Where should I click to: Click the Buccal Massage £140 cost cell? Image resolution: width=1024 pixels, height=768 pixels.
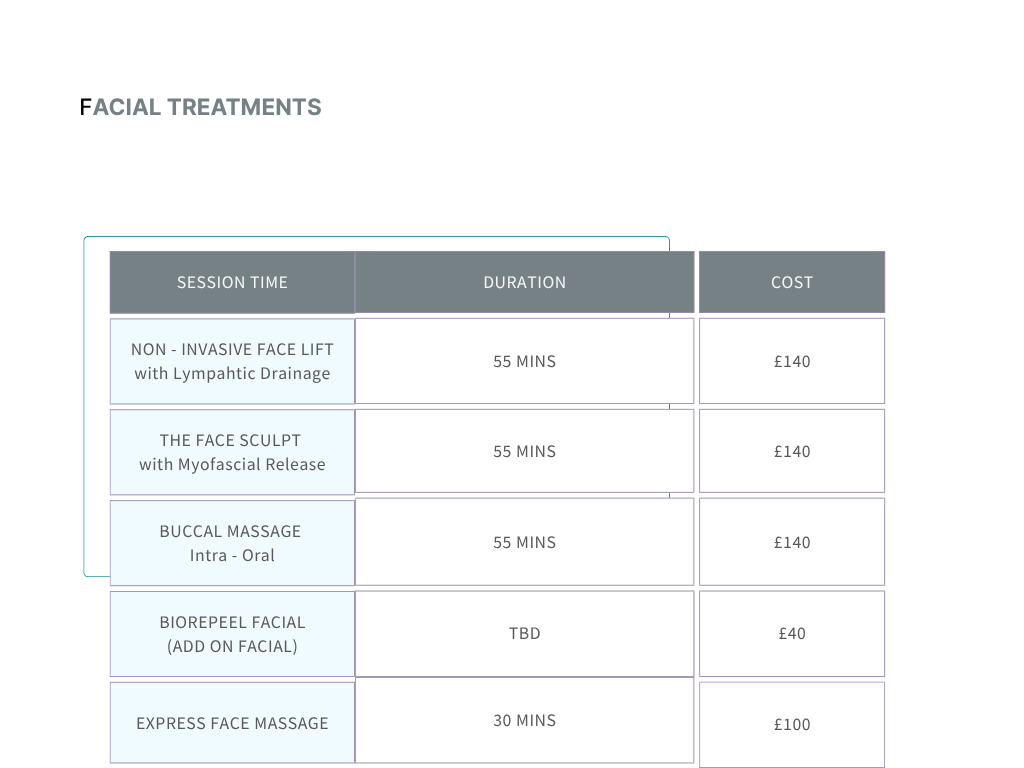[x=792, y=542]
